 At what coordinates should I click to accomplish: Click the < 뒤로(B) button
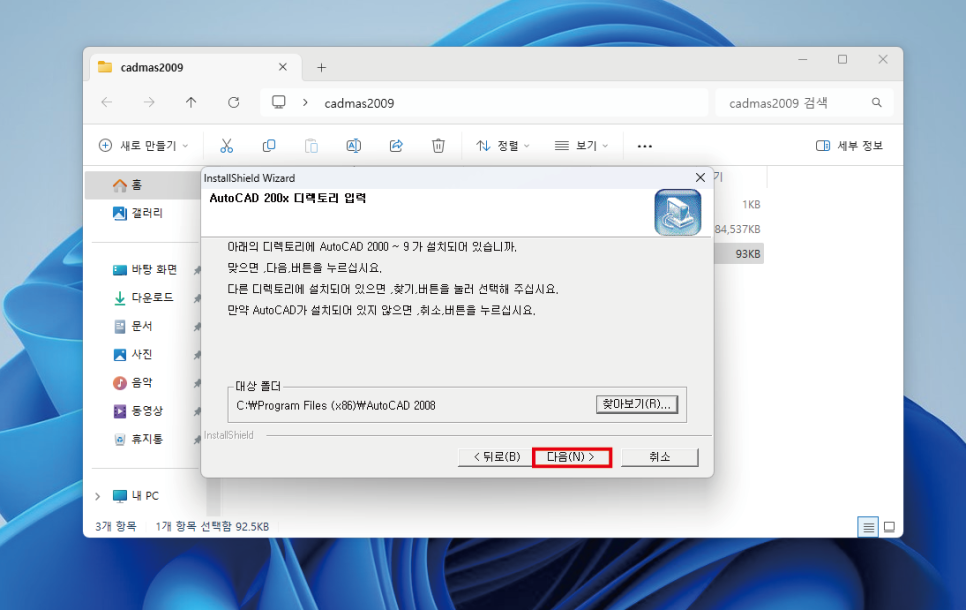pyautogui.click(x=497, y=457)
